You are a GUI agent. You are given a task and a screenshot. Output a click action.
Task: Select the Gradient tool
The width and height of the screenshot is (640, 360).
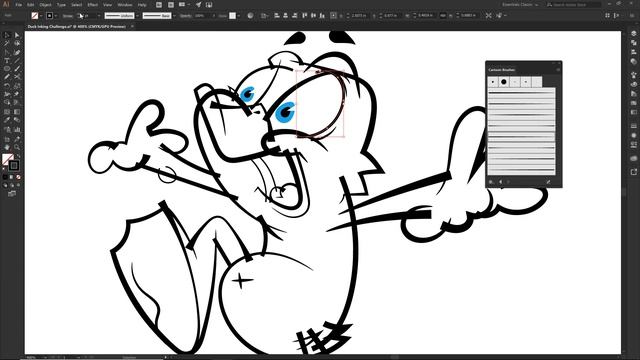pos(17,111)
